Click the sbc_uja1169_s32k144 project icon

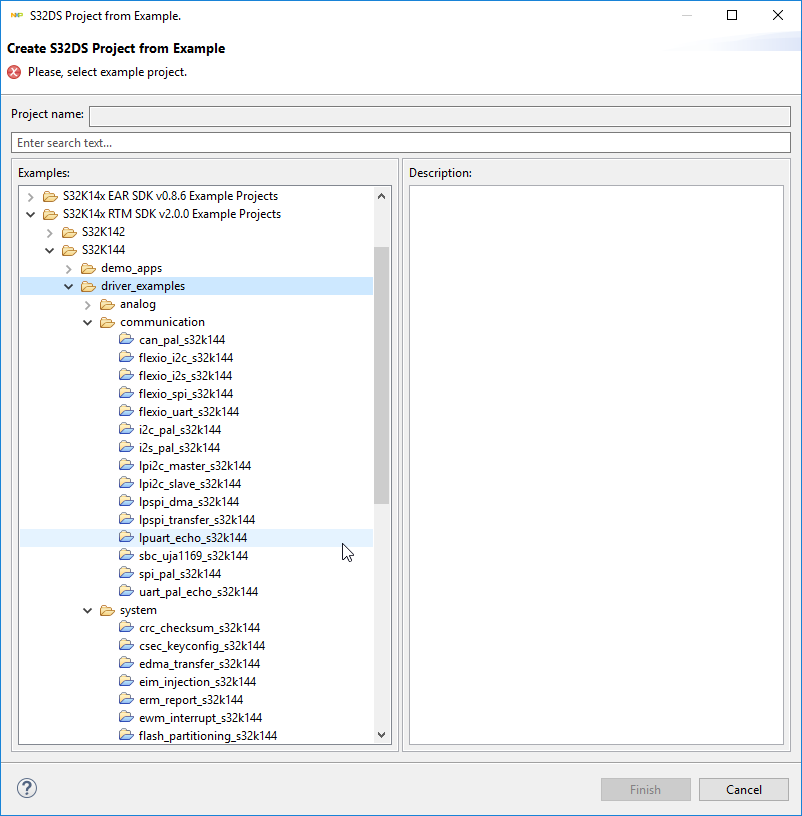(126, 555)
